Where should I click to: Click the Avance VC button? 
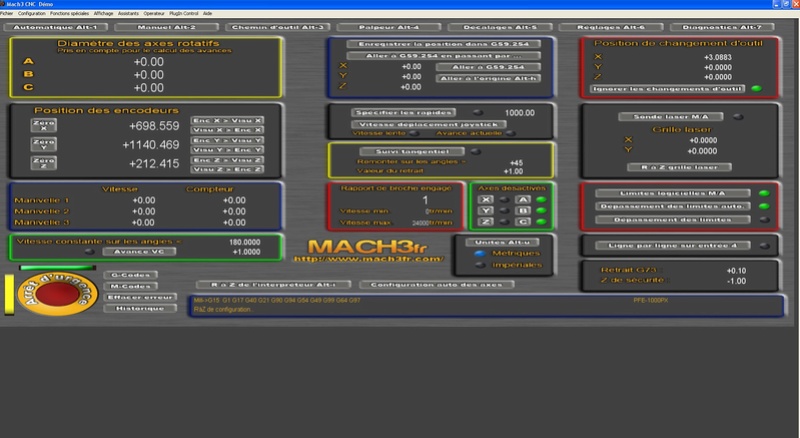tap(139, 252)
